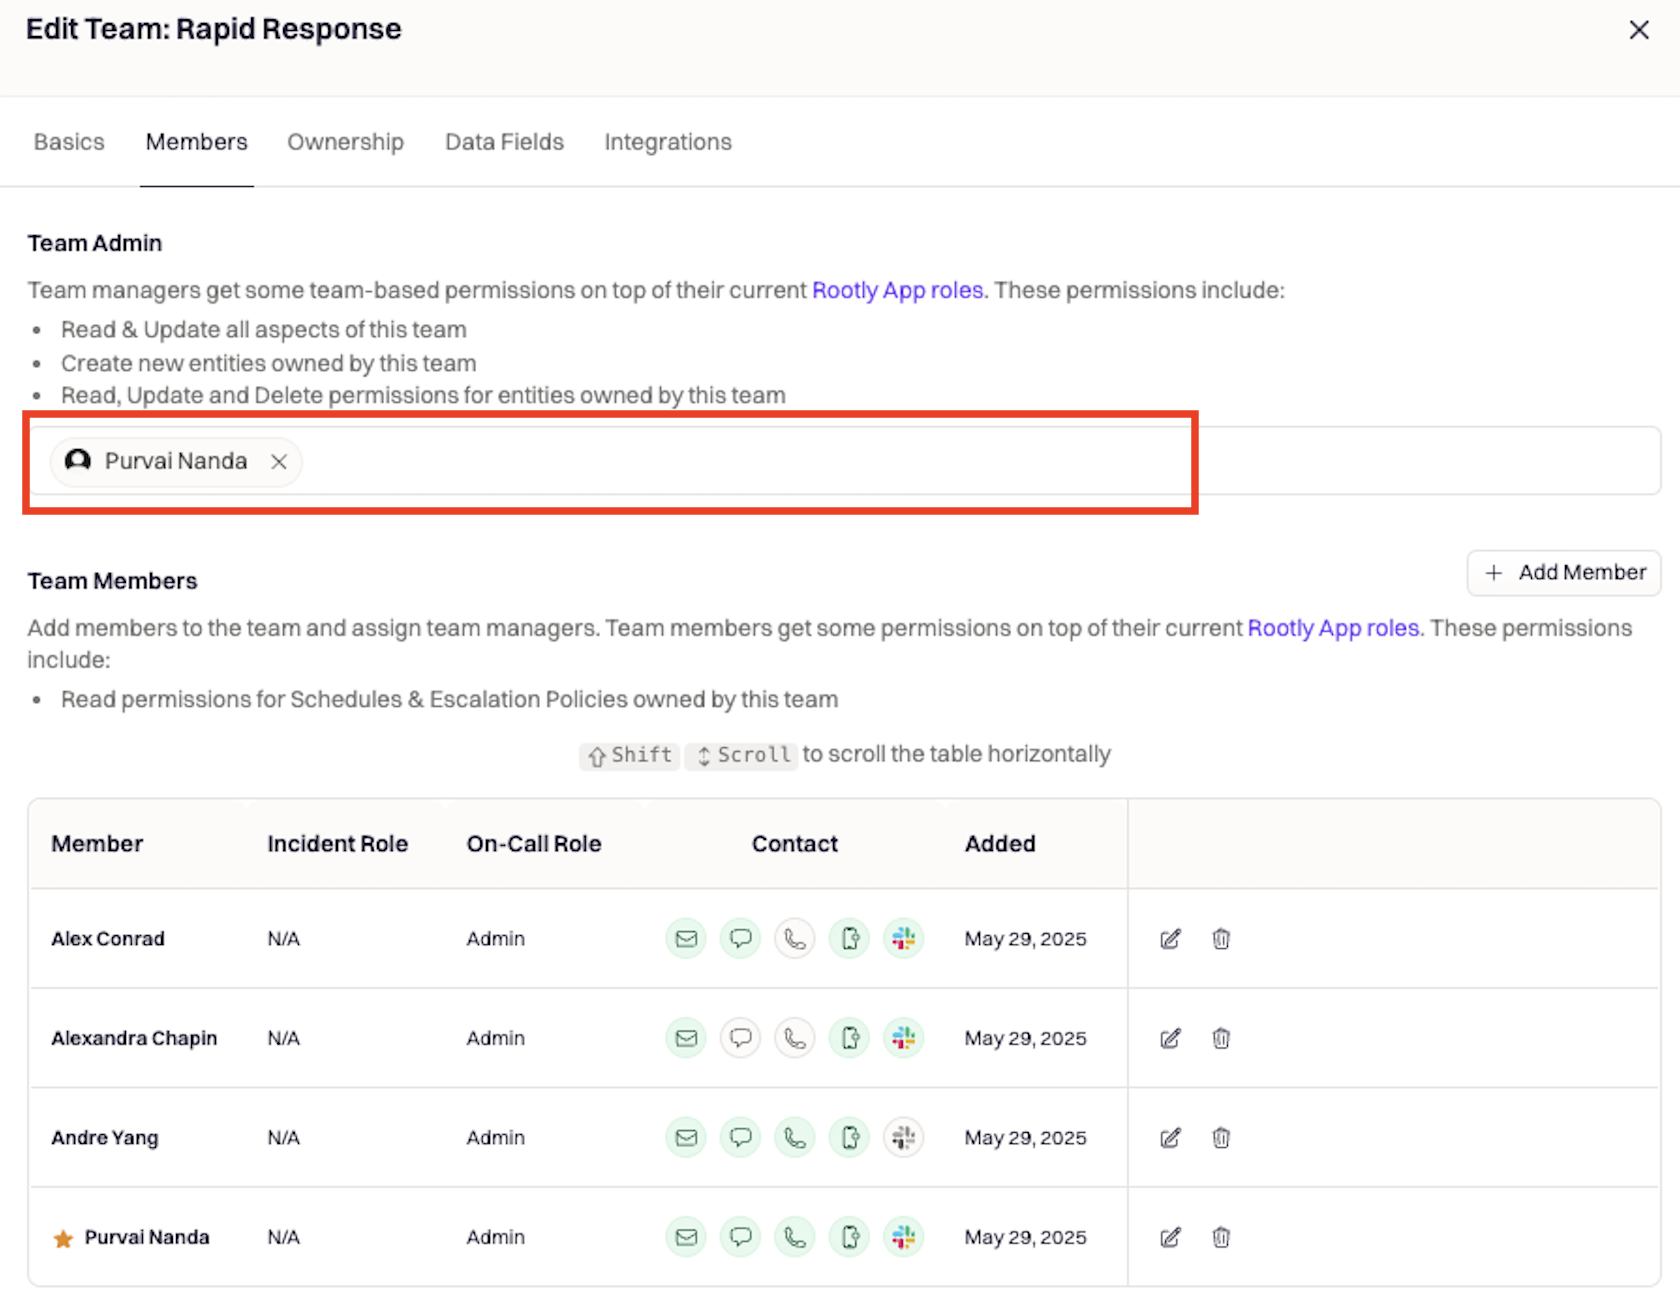
Task: Click the email icon for Alex Conrad
Action: (x=686, y=938)
